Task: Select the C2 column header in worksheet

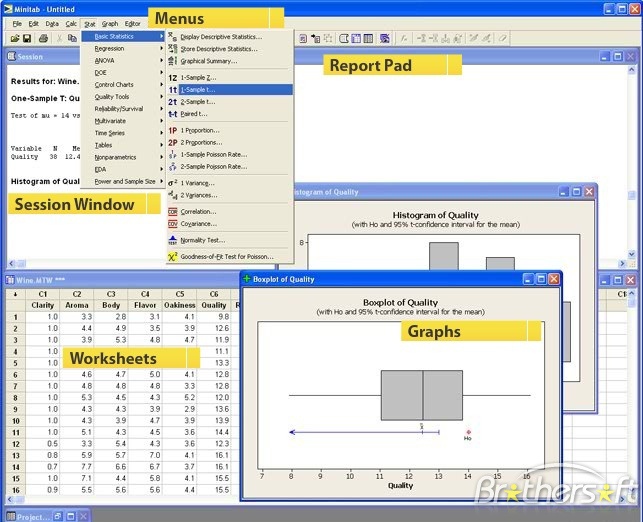Action: [x=77, y=294]
